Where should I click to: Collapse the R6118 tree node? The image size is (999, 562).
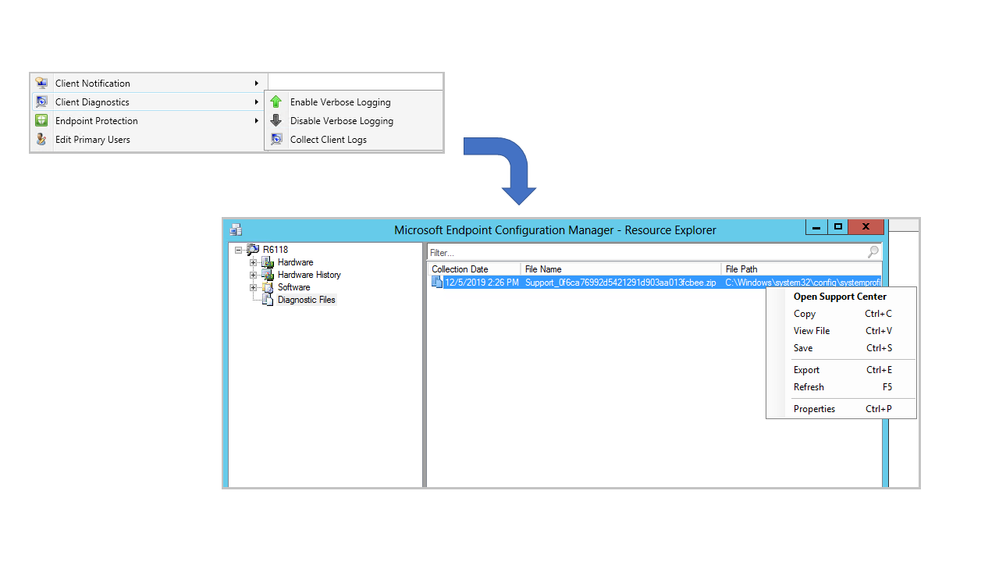[238, 250]
